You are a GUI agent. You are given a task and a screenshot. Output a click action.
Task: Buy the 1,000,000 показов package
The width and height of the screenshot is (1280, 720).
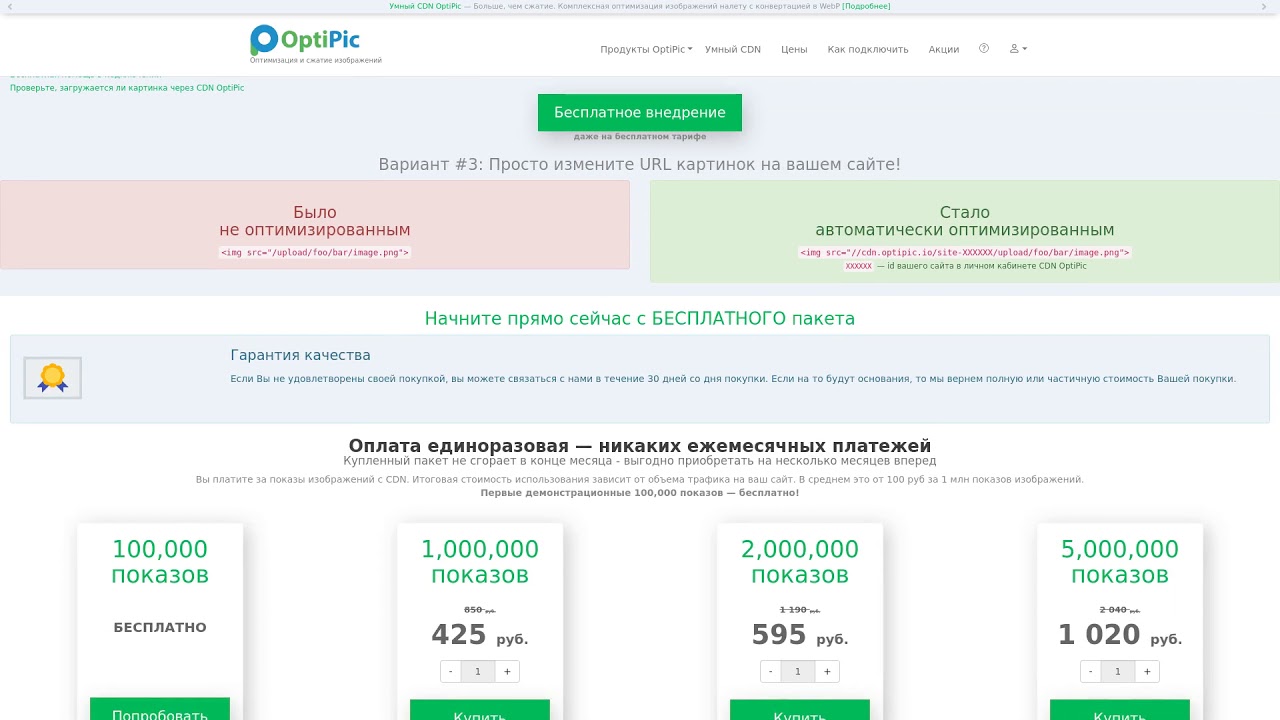click(480, 709)
